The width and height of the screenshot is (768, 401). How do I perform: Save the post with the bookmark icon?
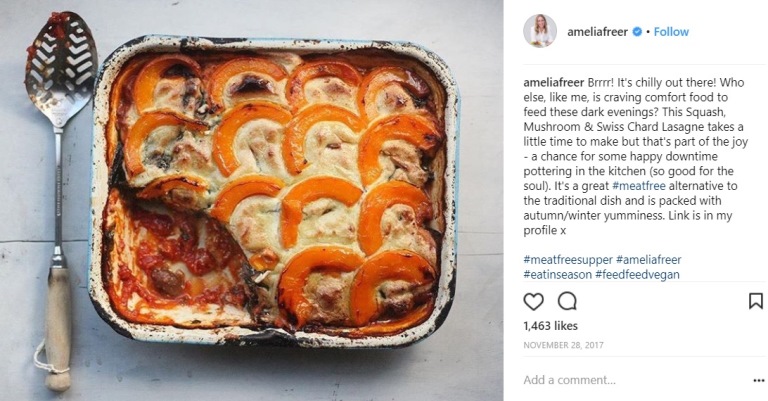coord(756,301)
